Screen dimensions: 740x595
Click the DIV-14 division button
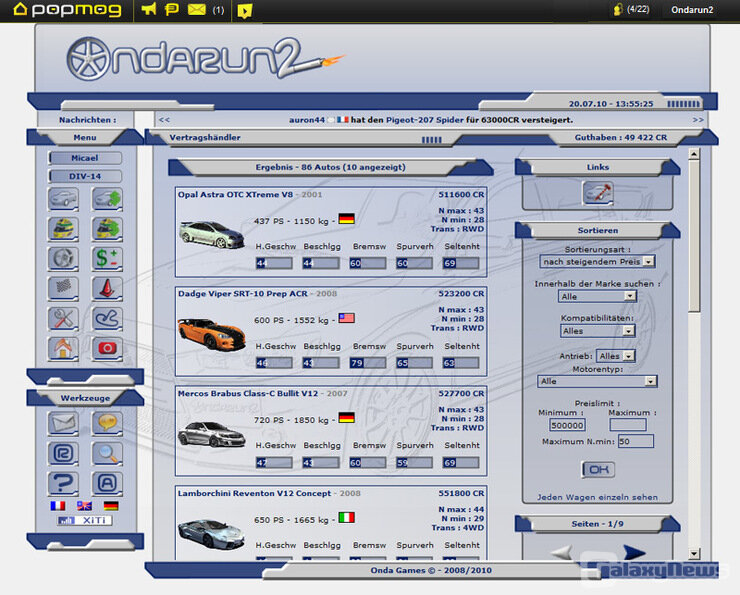[x=85, y=176]
